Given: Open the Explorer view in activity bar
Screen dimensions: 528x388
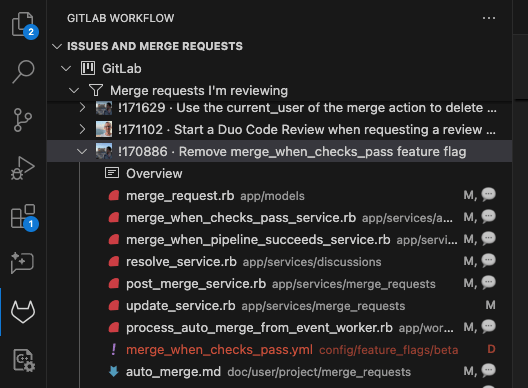Looking at the screenshot, I should (x=23, y=24).
